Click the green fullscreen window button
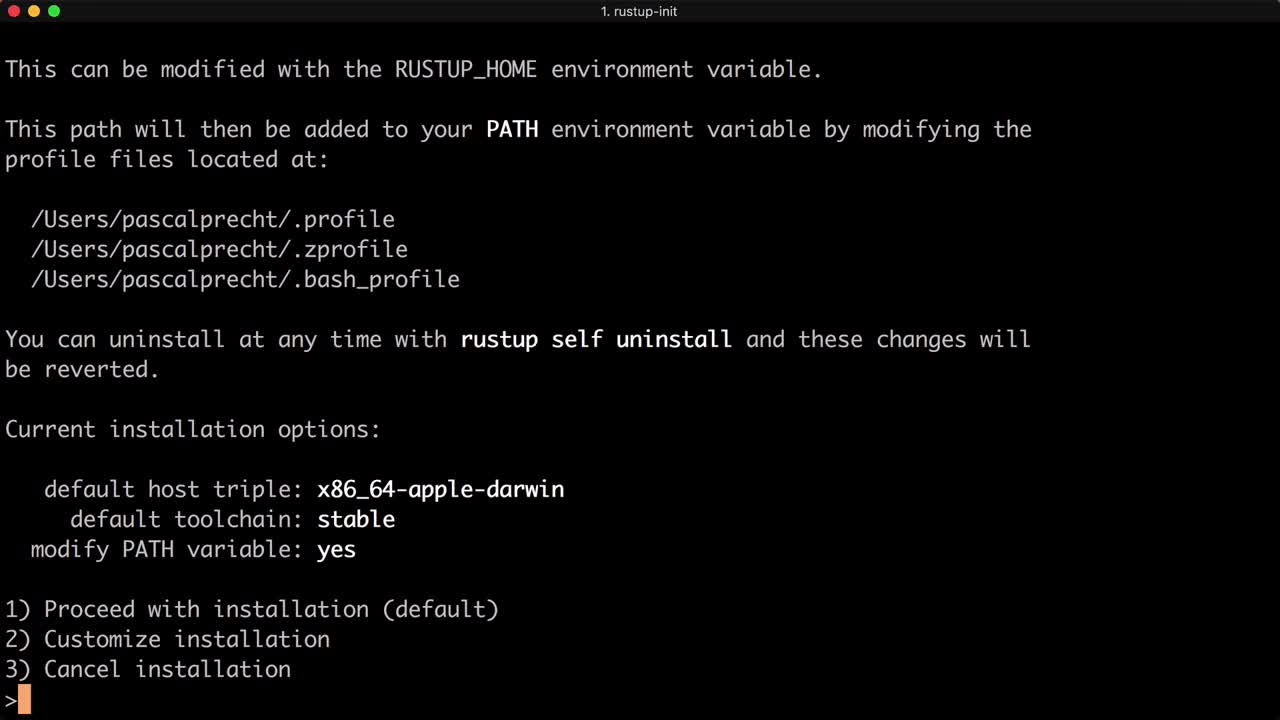The image size is (1280, 720). point(54,11)
